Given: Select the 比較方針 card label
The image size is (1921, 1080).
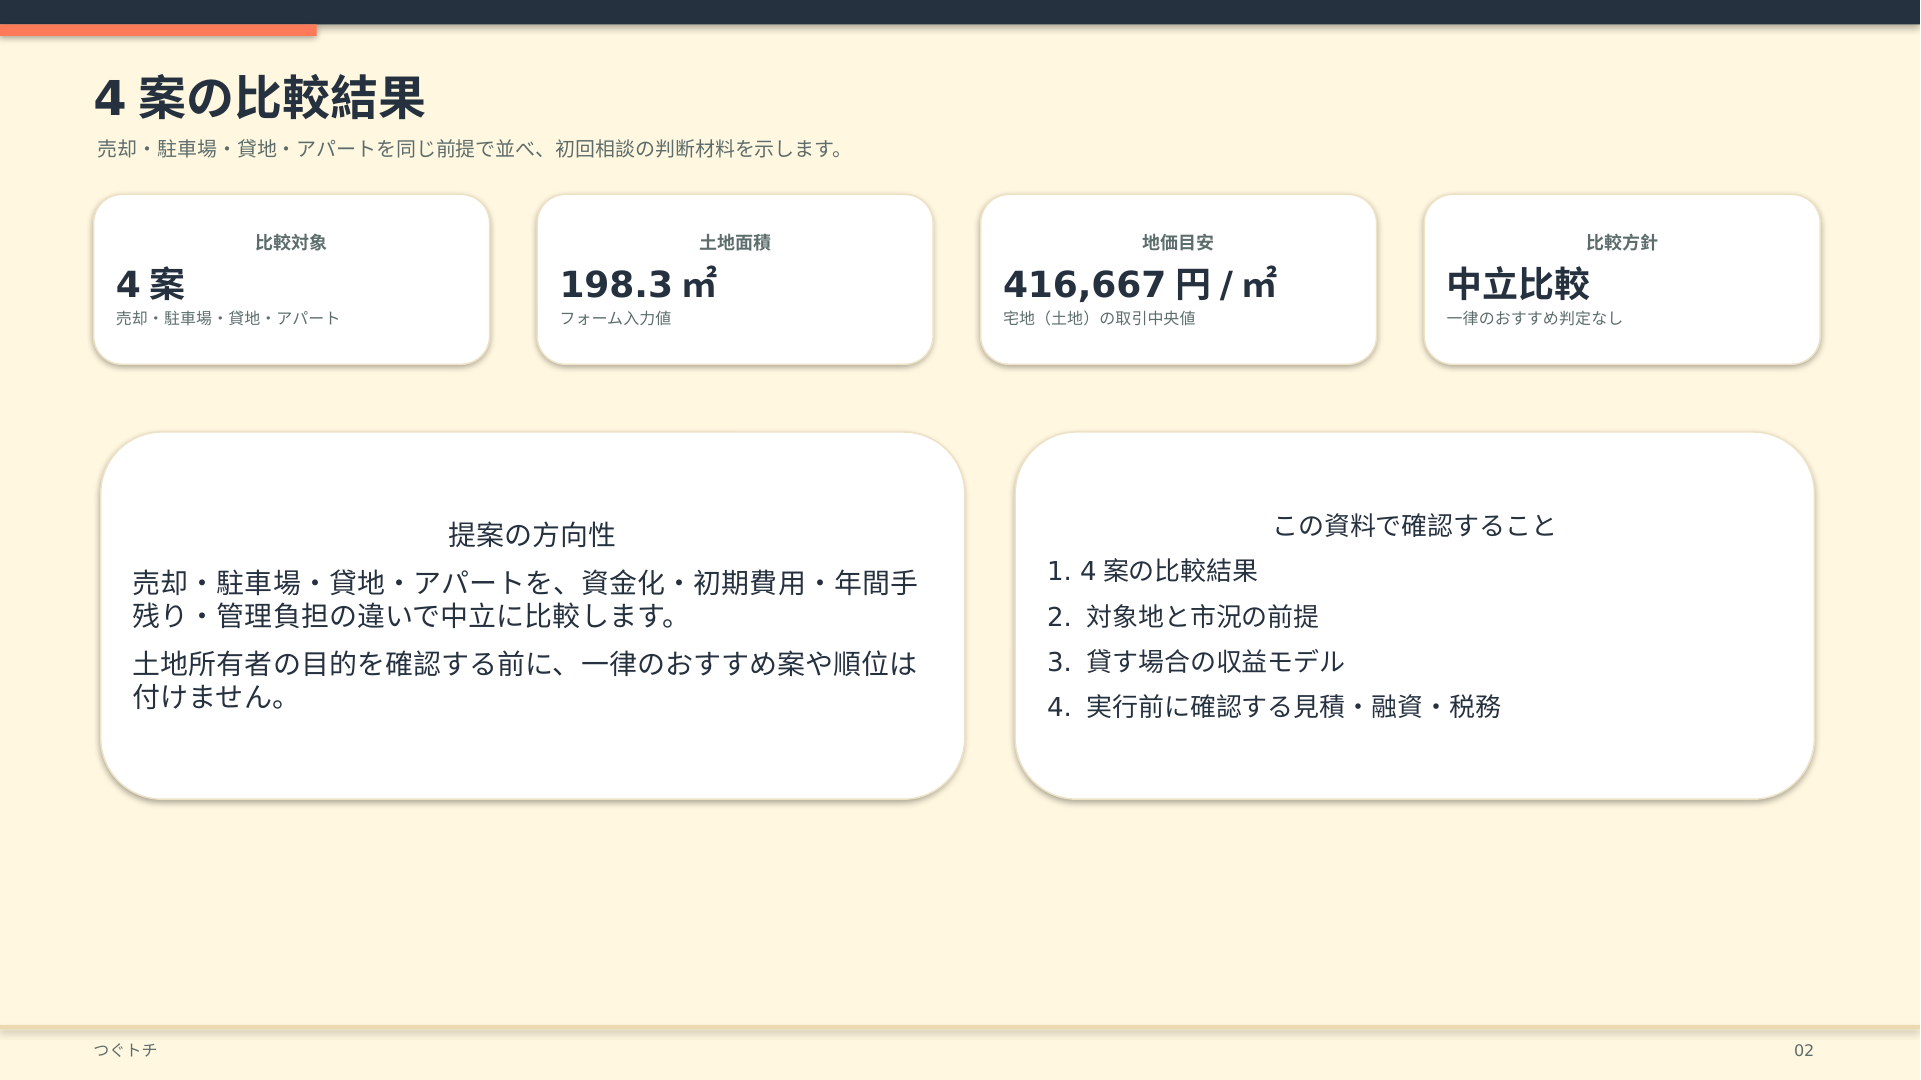Looking at the screenshot, I should tap(1621, 243).
